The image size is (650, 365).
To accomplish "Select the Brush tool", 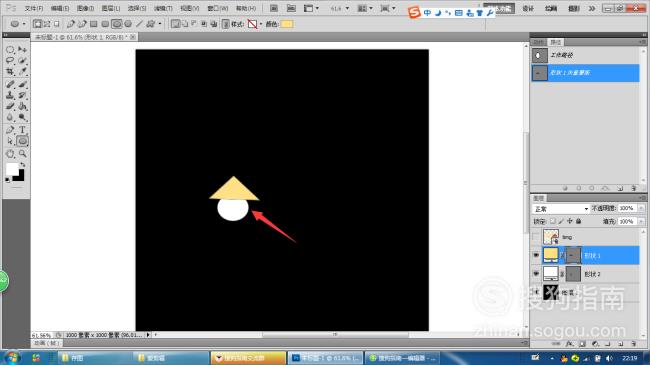I will coord(22,85).
